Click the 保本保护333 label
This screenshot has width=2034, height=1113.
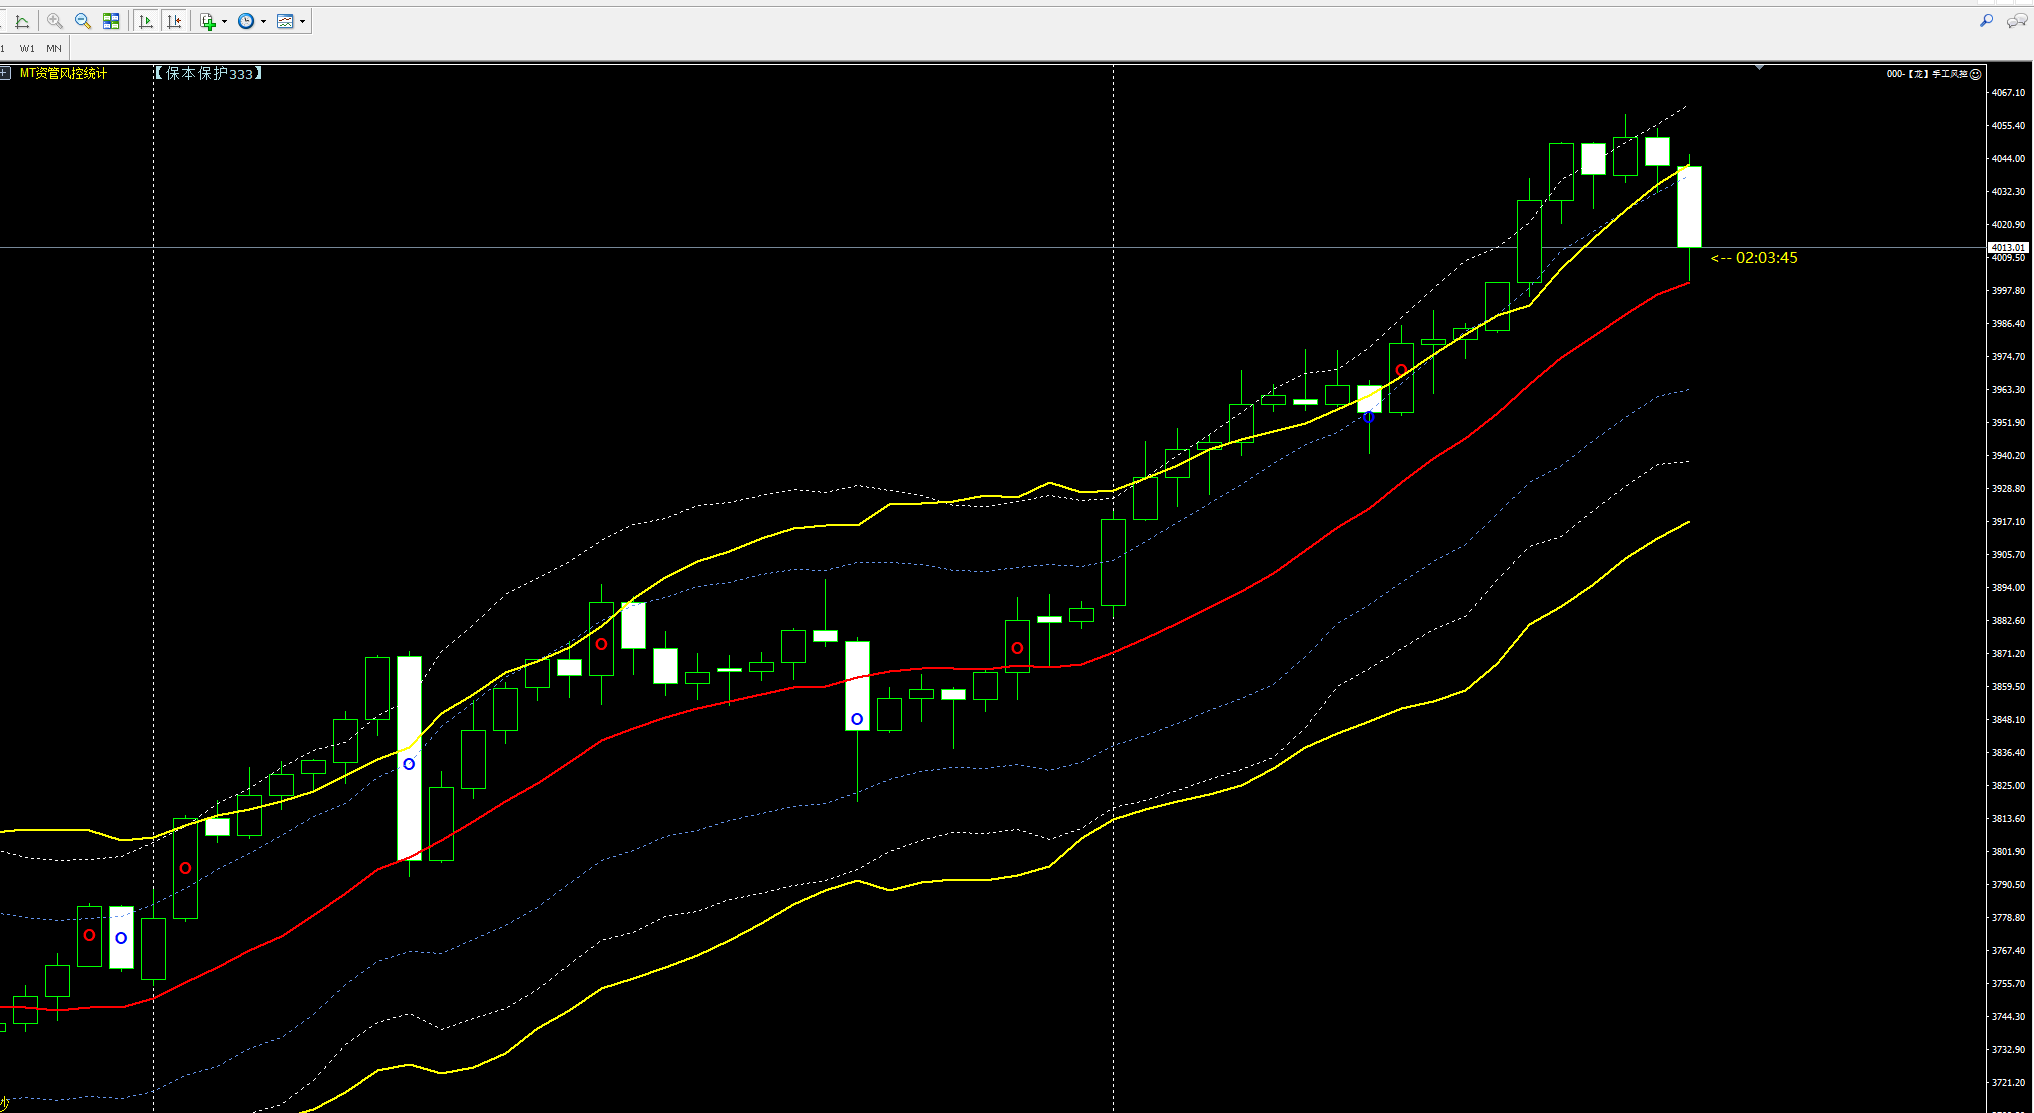208,73
